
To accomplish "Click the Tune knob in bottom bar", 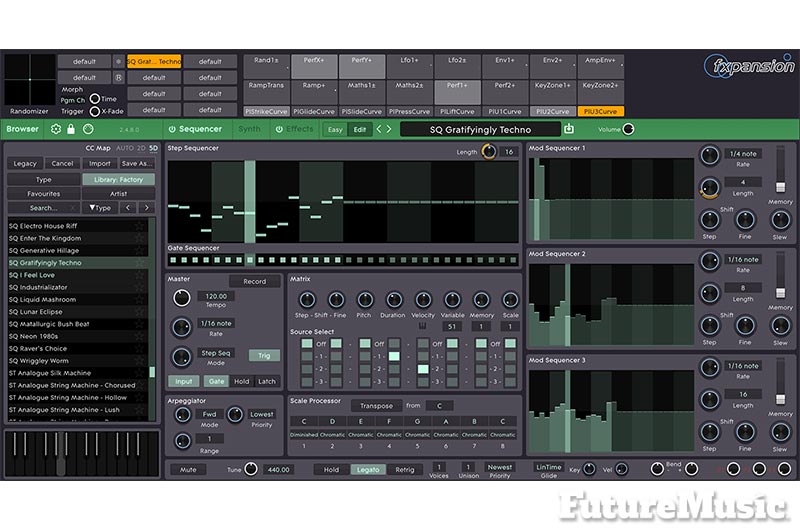I will (x=251, y=469).
